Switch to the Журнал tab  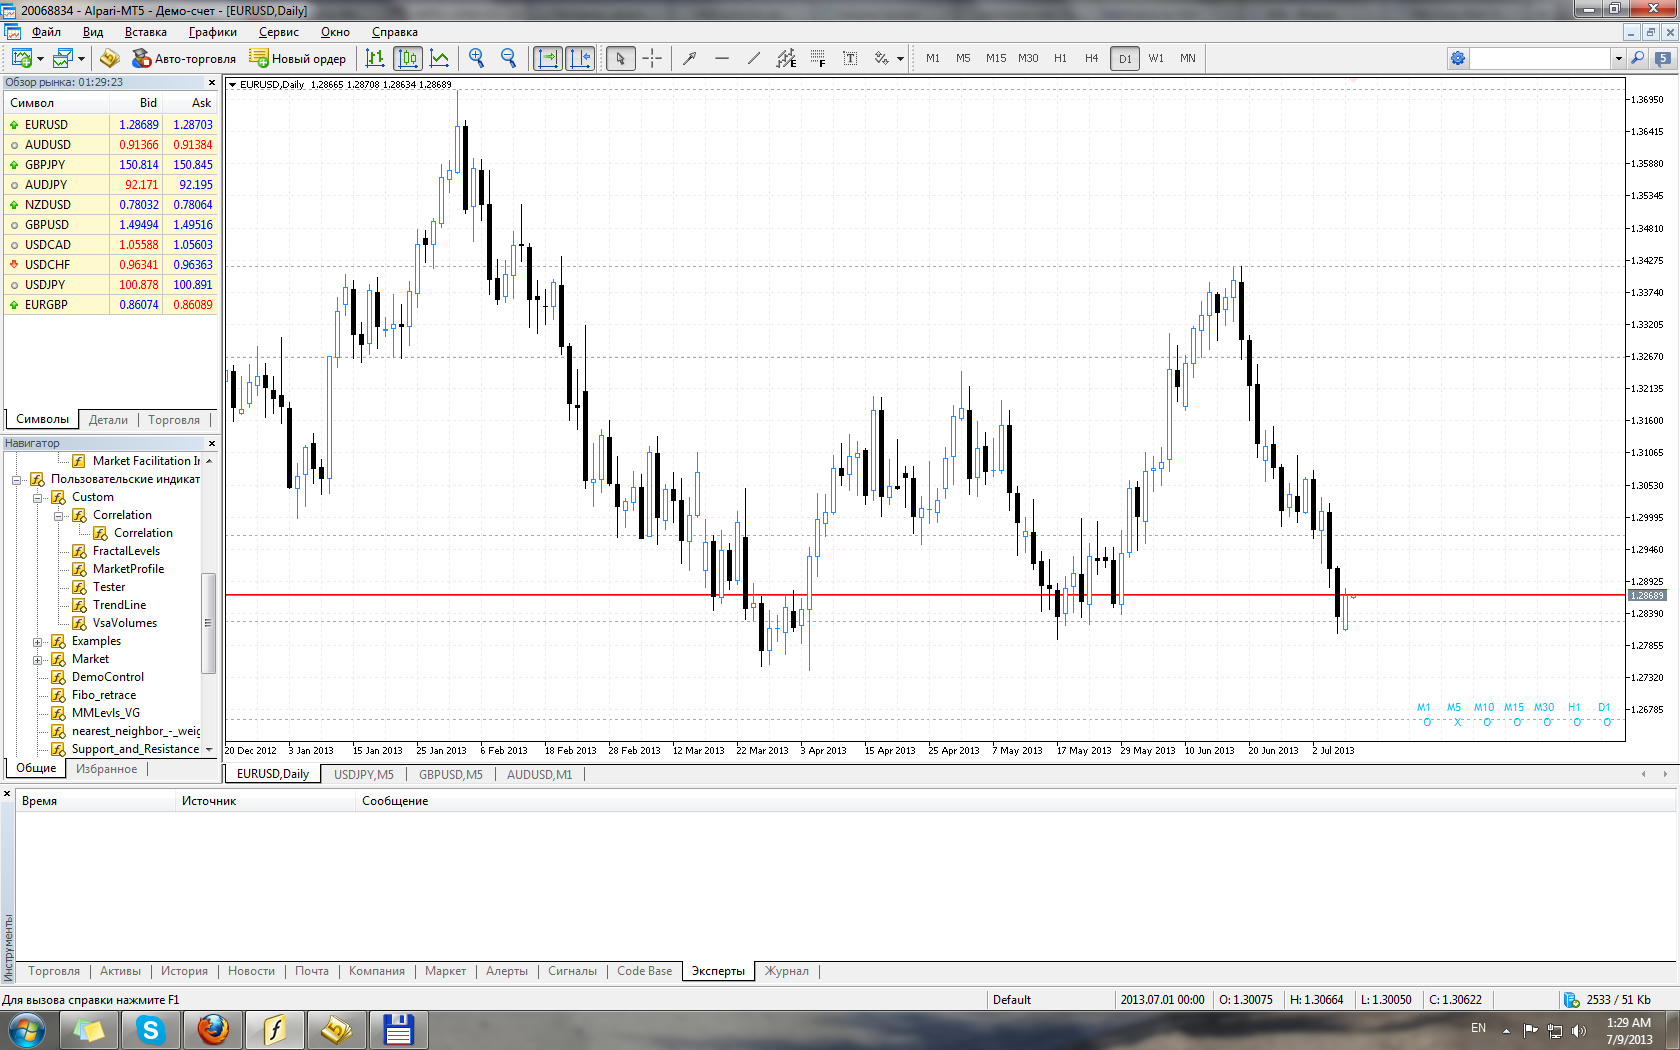click(x=787, y=971)
